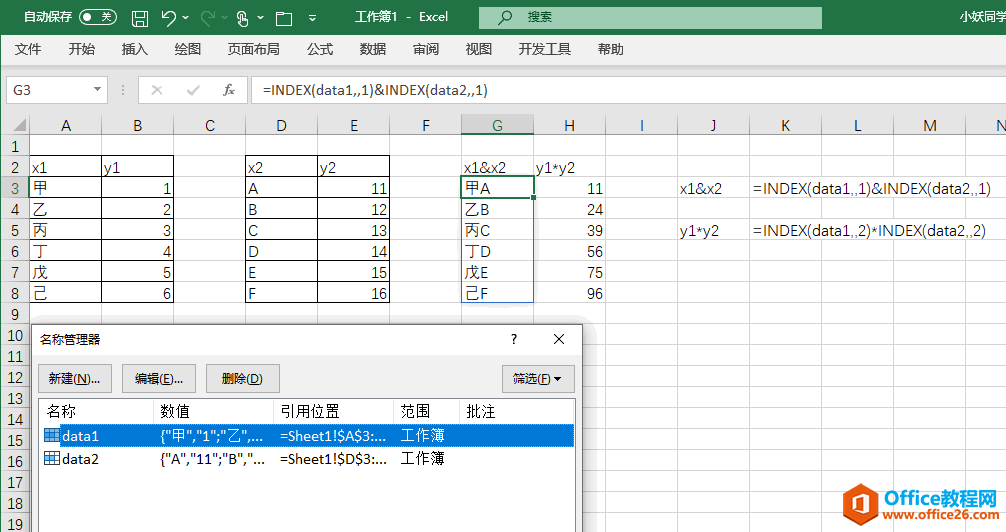Image resolution: width=1006 pixels, height=532 pixels.
Task: Select cell H8 with value 96
Action: (x=569, y=293)
